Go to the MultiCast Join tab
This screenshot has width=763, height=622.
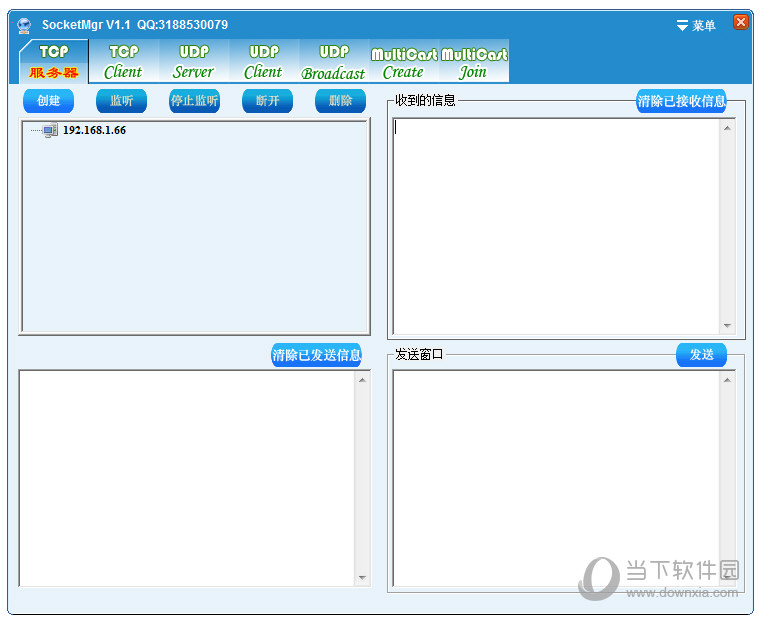(474, 61)
